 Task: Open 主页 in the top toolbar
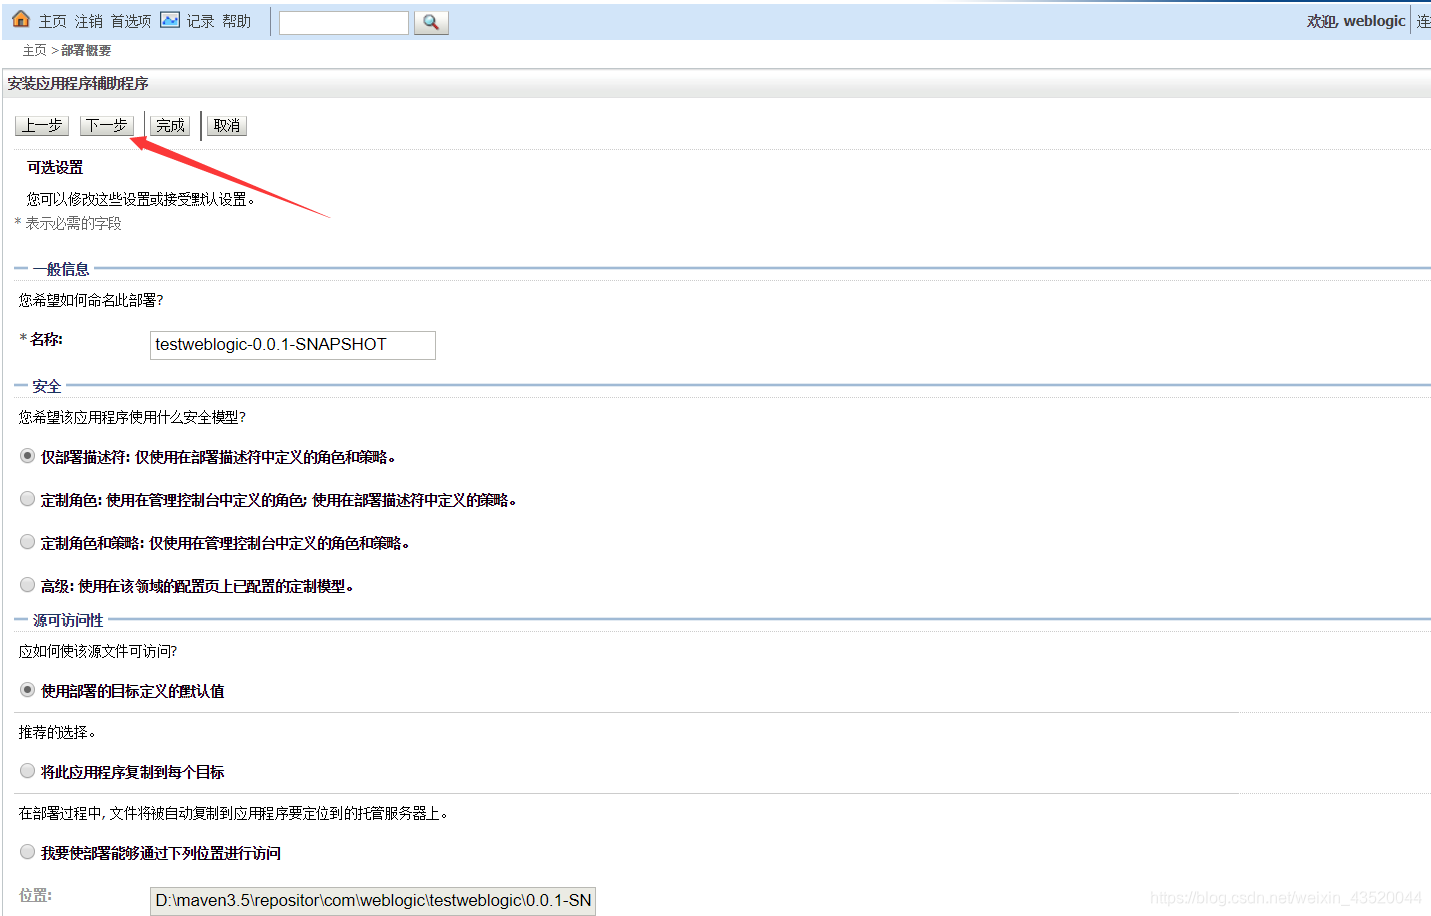click(53, 21)
